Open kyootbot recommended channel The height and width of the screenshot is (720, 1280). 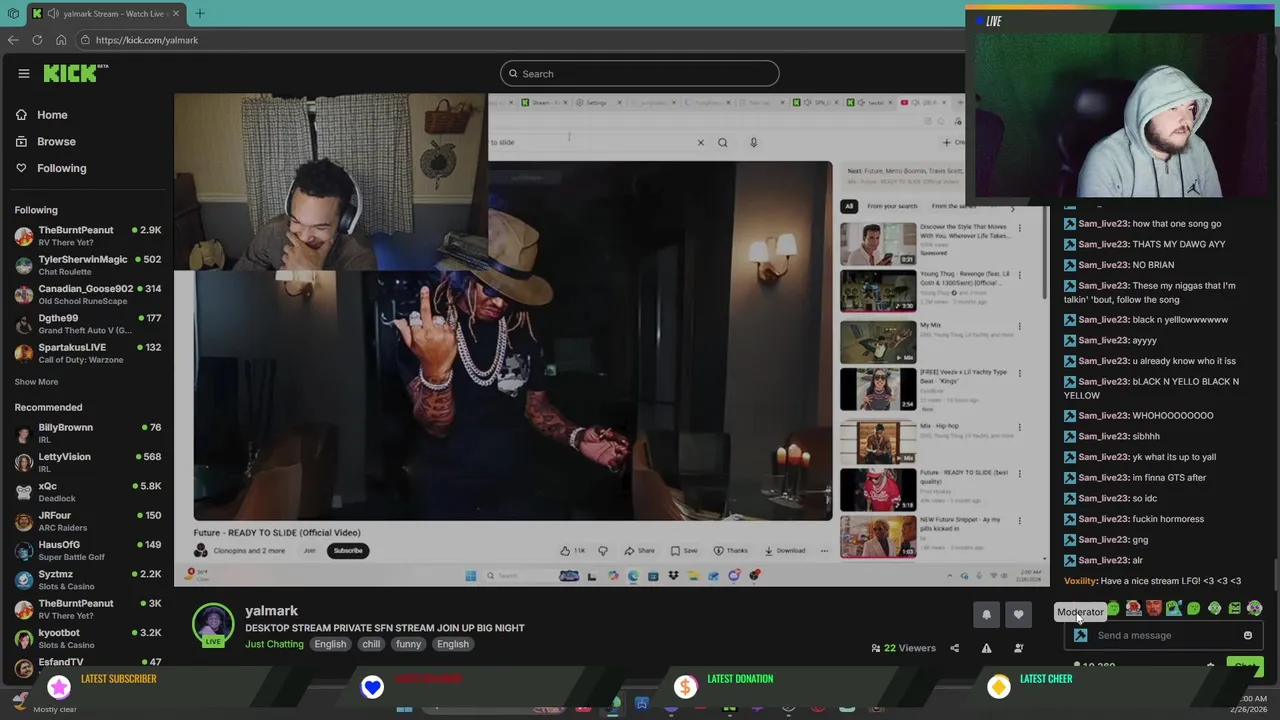88,638
